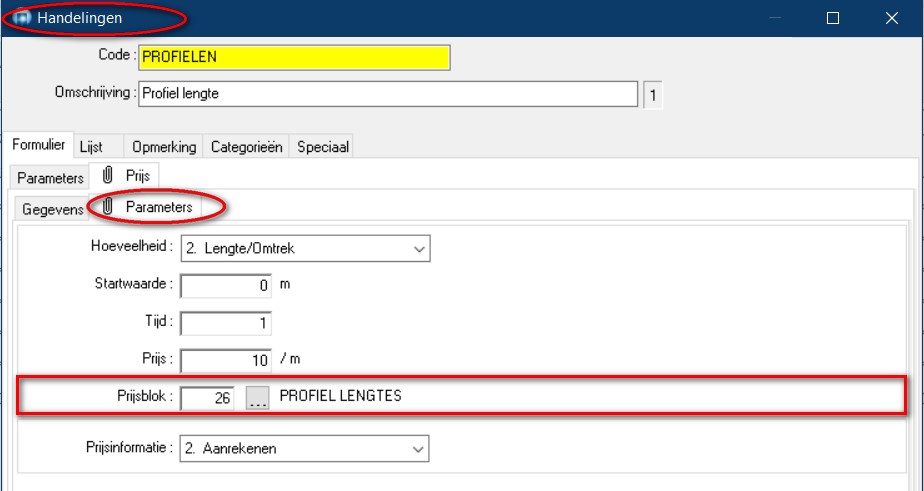
Task: Click the paperclip icon beside Gegevens tab
Action: pos(107,207)
